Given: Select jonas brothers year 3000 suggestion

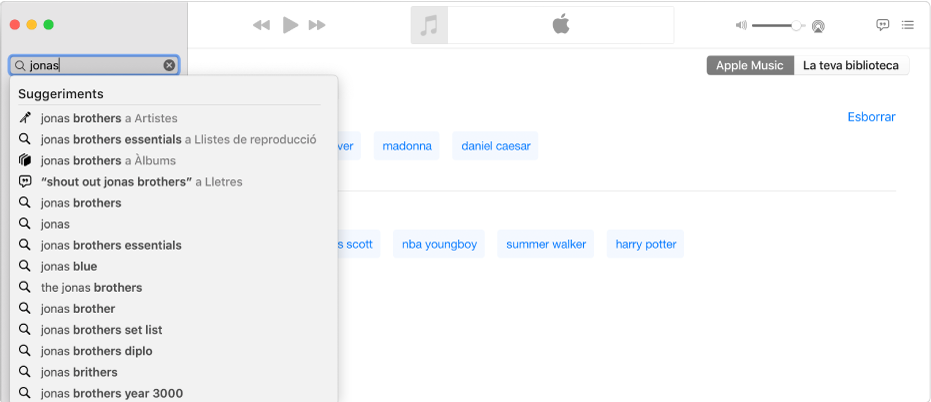Looking at the screenshot, I should pyautogui.click(x=112, y=393).
